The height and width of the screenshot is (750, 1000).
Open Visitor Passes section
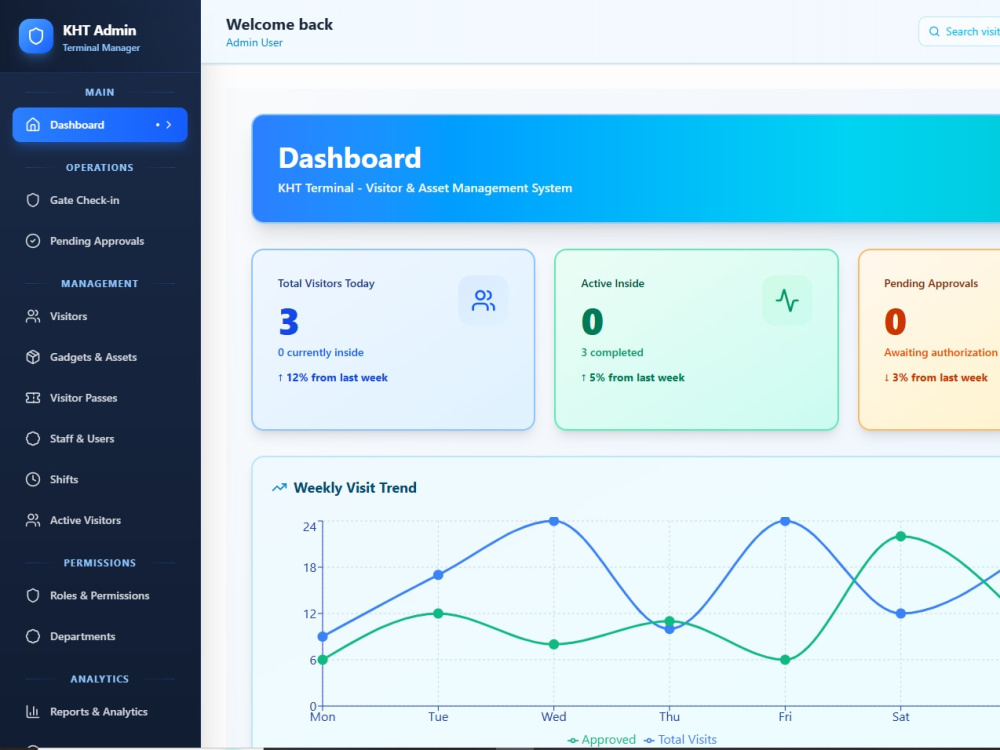[100, 398]
